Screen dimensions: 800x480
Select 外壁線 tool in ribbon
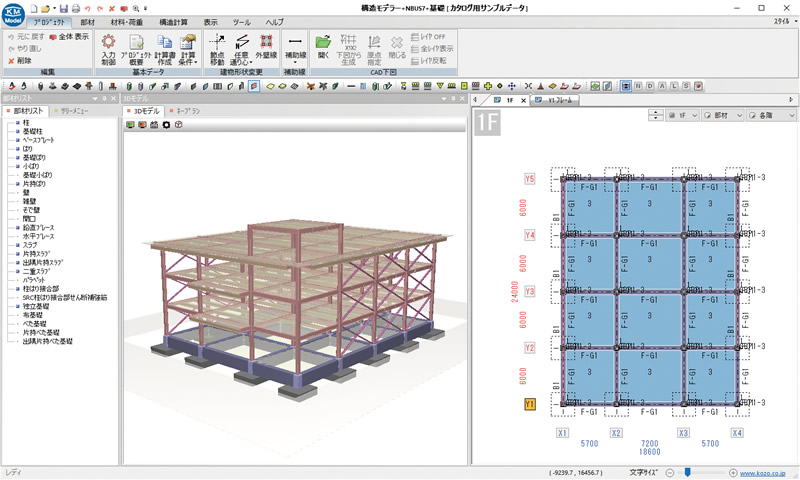click(x=266, y=46)
